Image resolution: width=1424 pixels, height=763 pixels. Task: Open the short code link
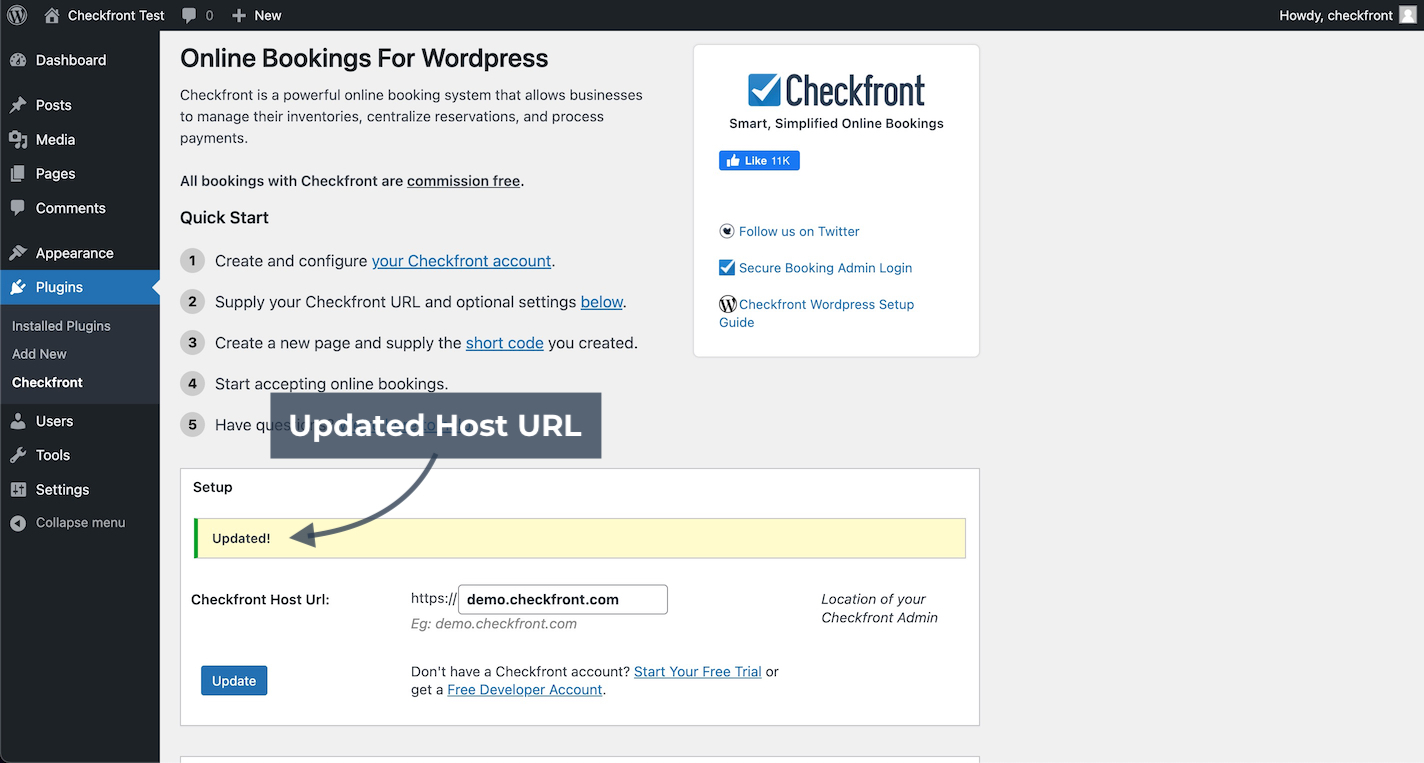tap(505, 343)
